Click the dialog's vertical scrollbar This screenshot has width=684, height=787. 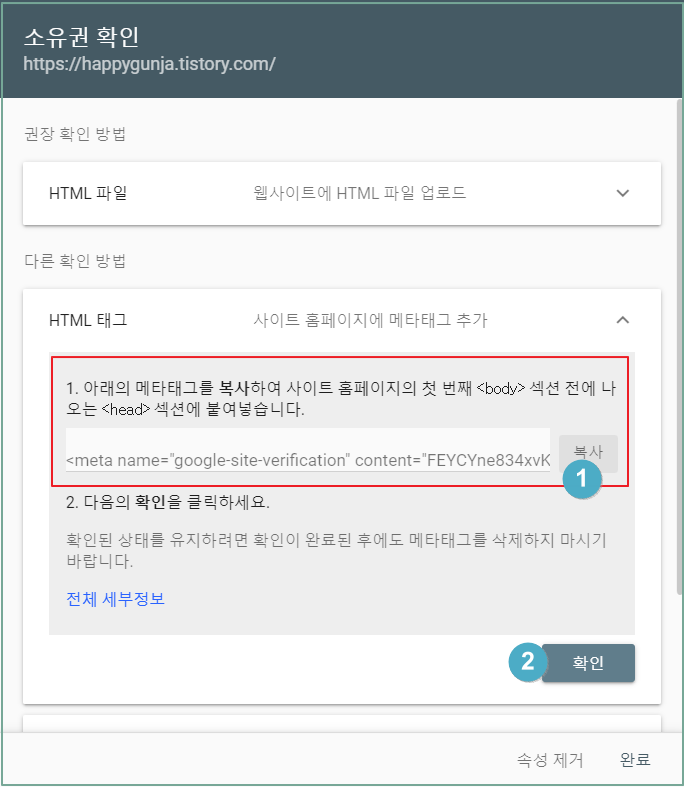click(x=679, y=347)
